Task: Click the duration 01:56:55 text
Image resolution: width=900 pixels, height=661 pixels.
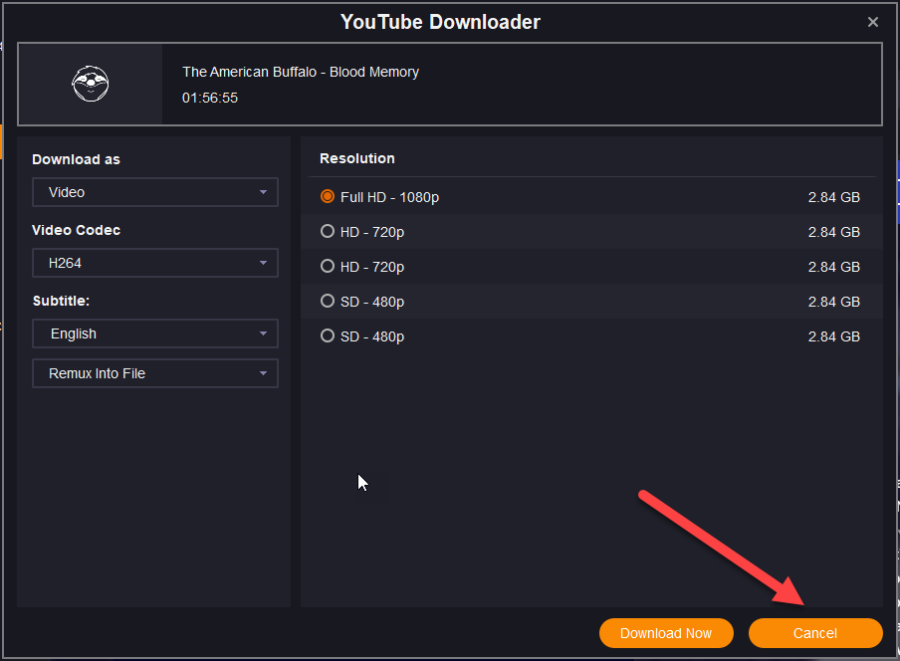Action: point(210,98)
